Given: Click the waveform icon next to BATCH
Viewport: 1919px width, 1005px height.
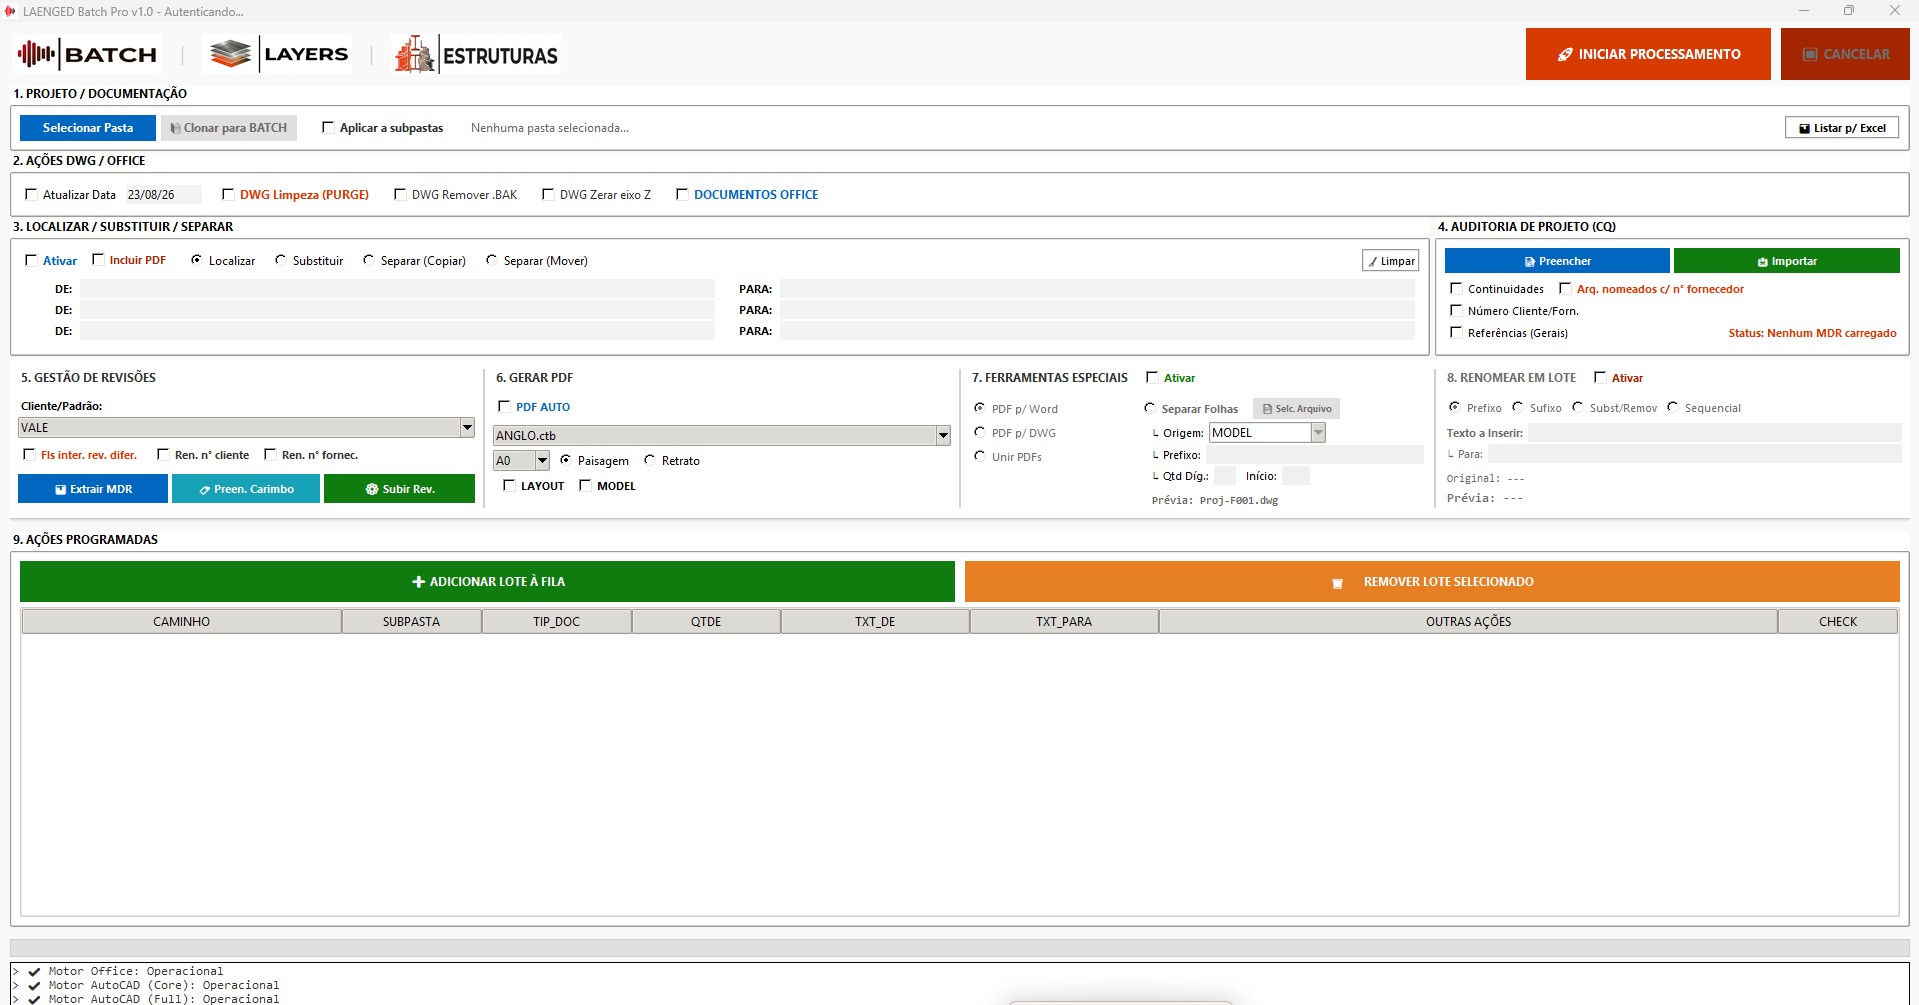Looking at the screenshot, I should coord(36,54).
